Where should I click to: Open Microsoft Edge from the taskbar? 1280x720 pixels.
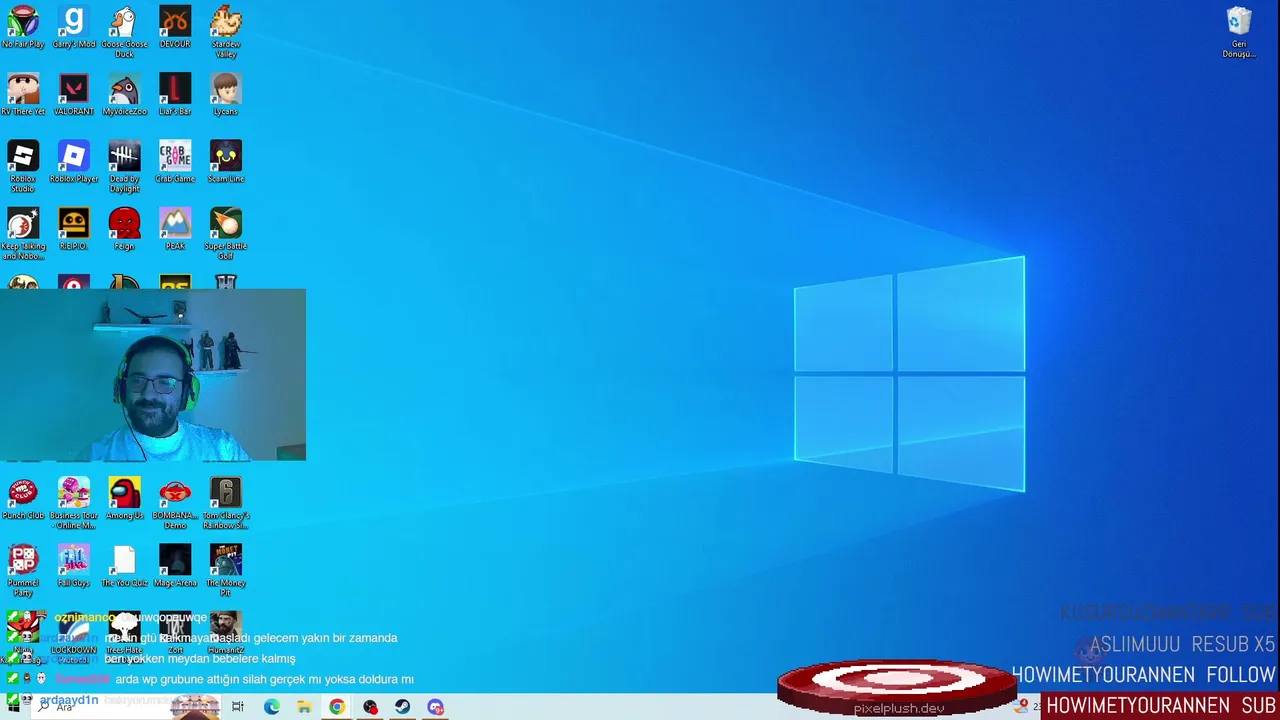[271, 707]
